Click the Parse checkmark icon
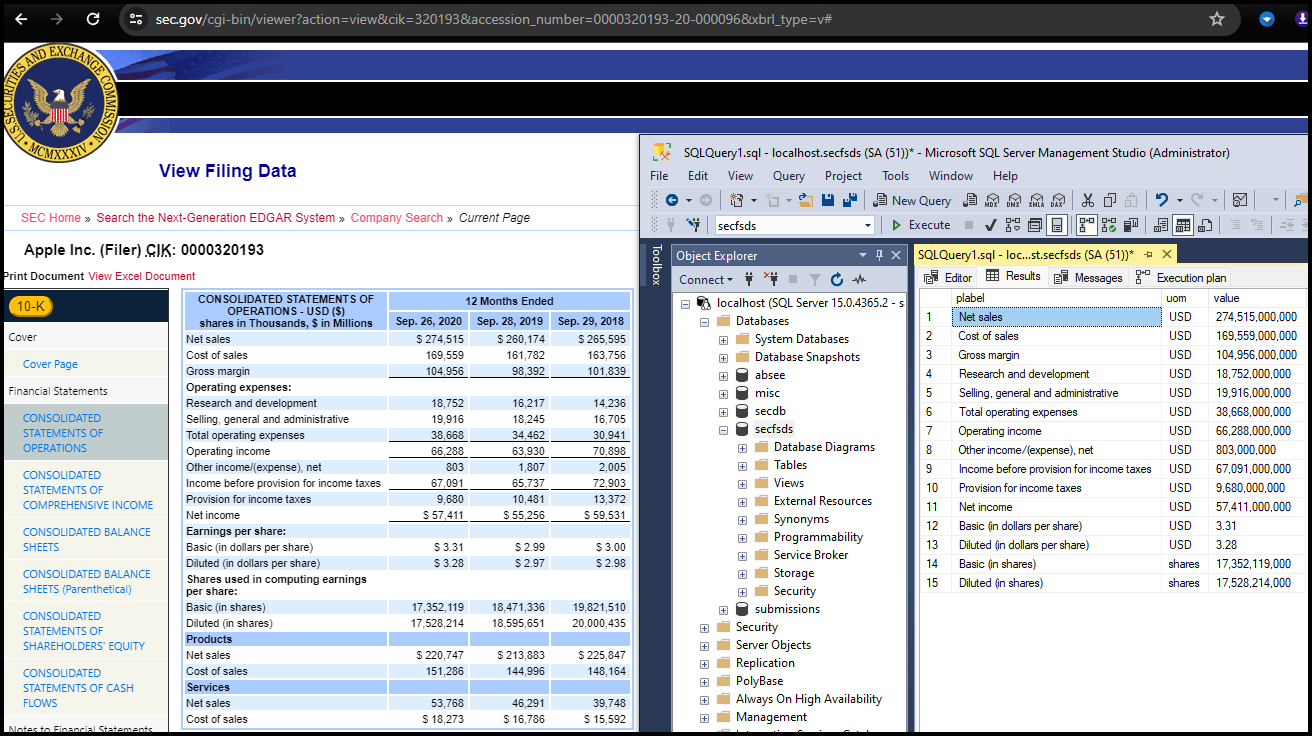Screen dimensions: 1312x736 click(x=990, y=224)
